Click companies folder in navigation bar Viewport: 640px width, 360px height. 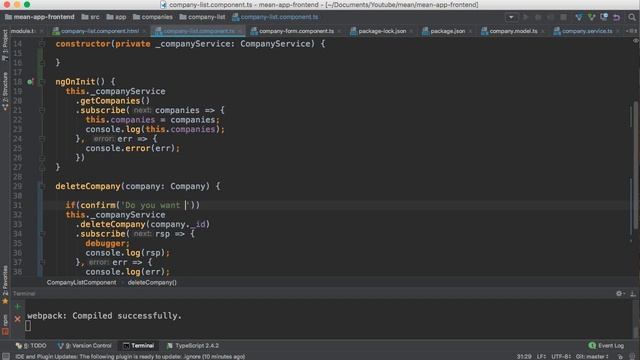tap(153, 17)
